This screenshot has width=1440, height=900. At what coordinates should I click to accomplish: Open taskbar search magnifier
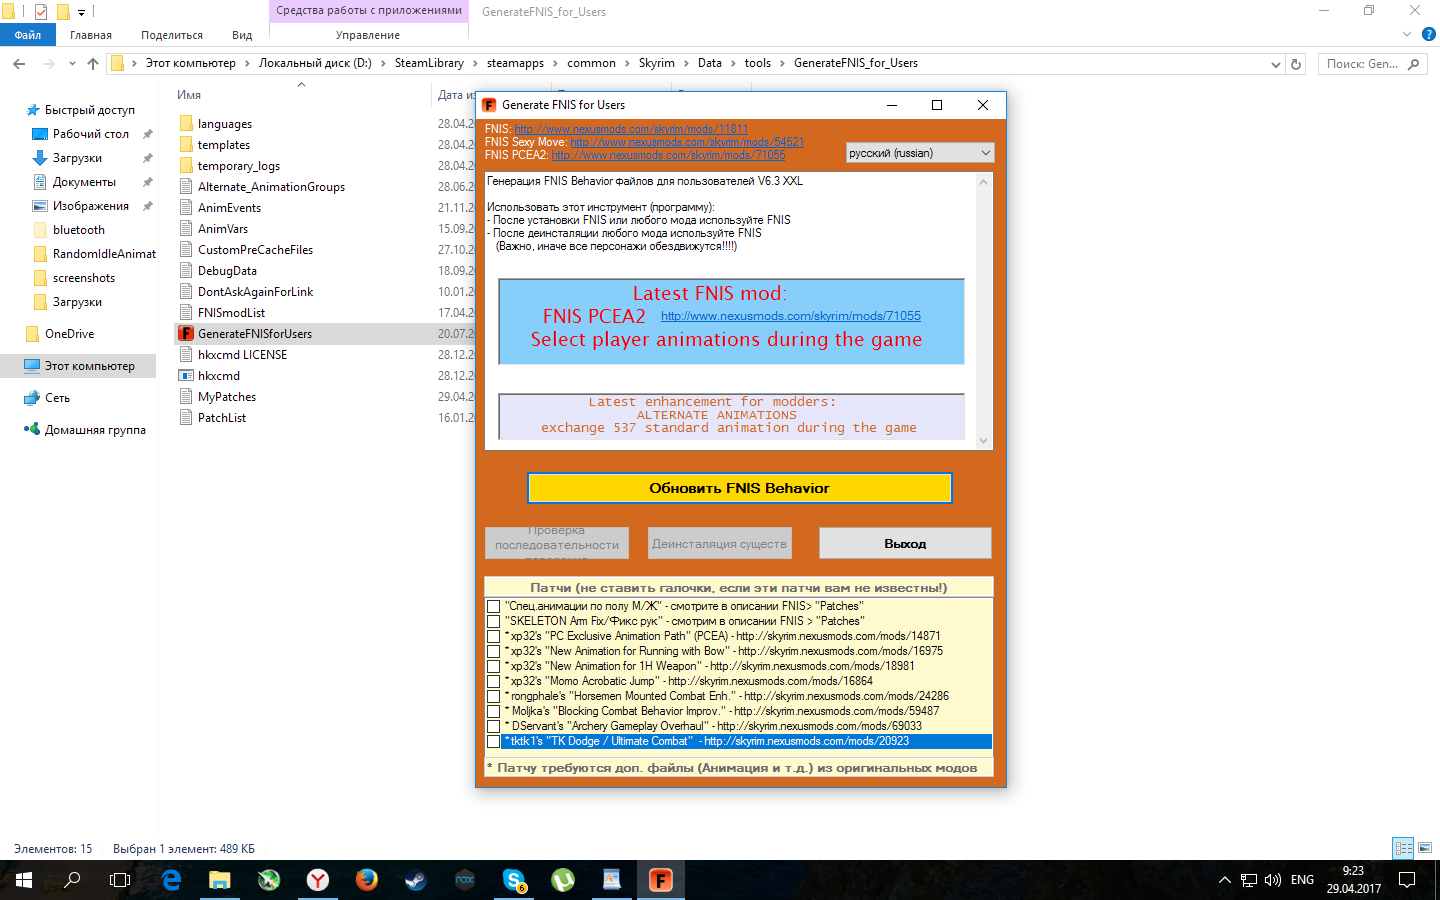[72, 880]
